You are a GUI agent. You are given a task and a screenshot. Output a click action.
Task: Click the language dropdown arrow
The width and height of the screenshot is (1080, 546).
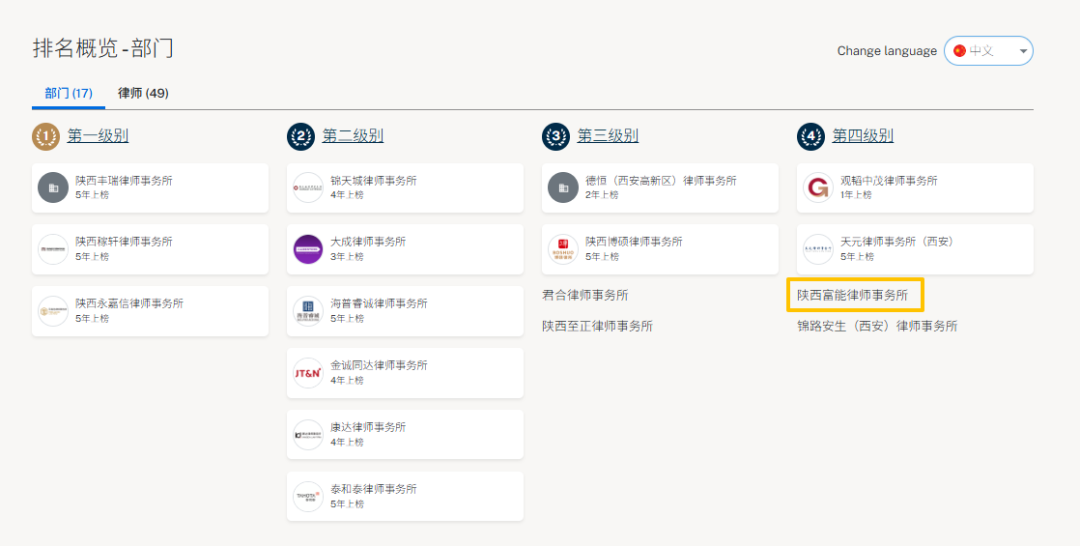pyautogui.click(x=1023, y=51)
